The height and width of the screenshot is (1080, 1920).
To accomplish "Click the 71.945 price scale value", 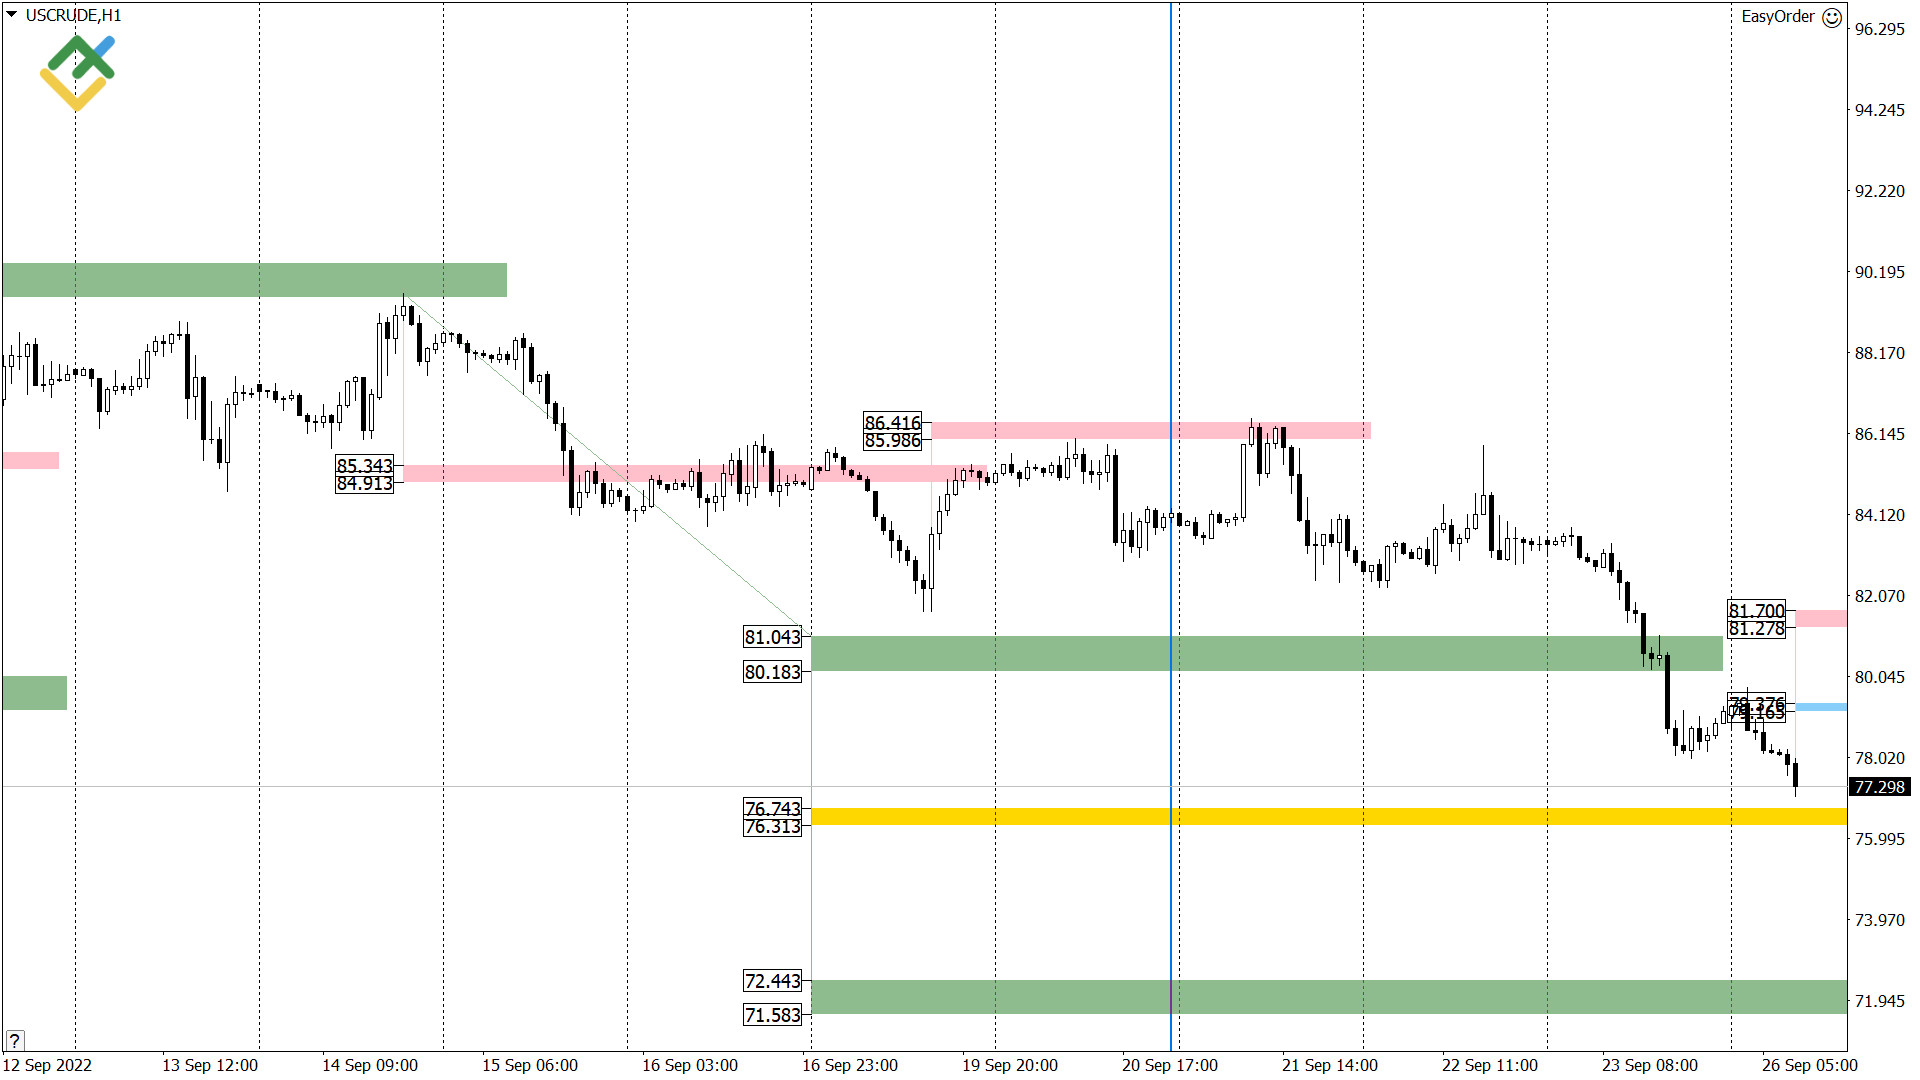I will pos(1880,1001).
